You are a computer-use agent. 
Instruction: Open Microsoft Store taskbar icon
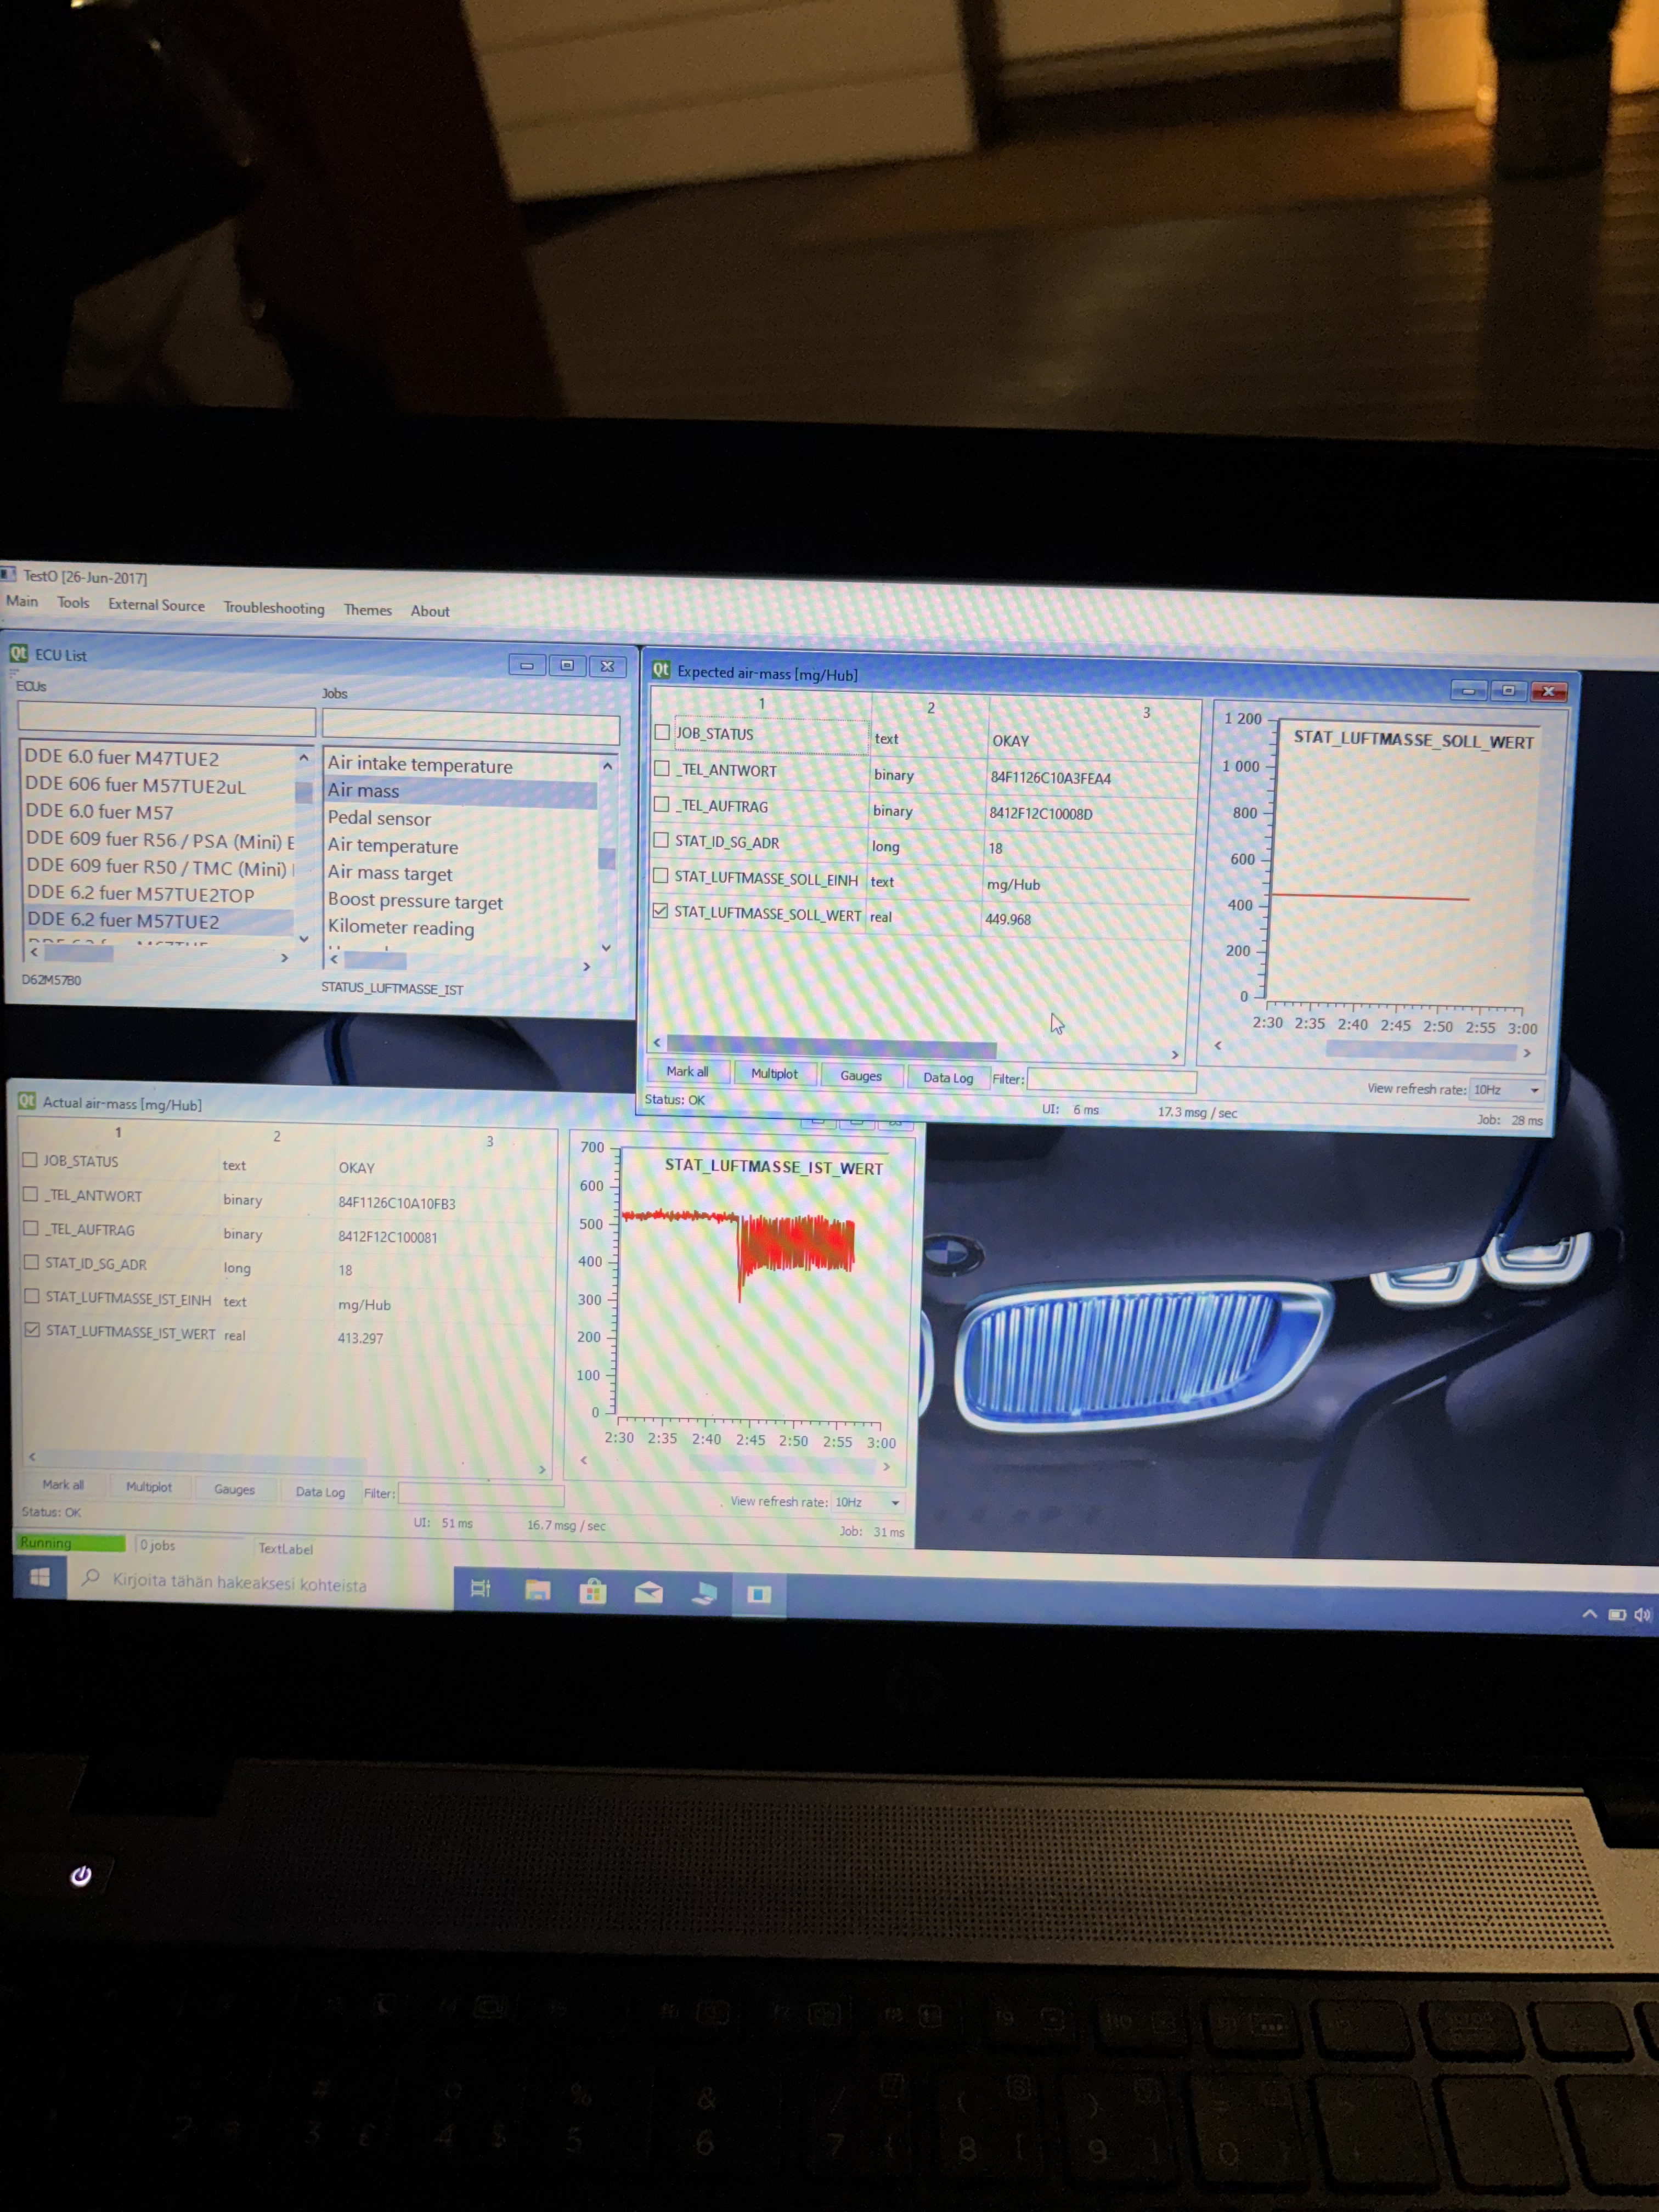tap(593, 1591)
